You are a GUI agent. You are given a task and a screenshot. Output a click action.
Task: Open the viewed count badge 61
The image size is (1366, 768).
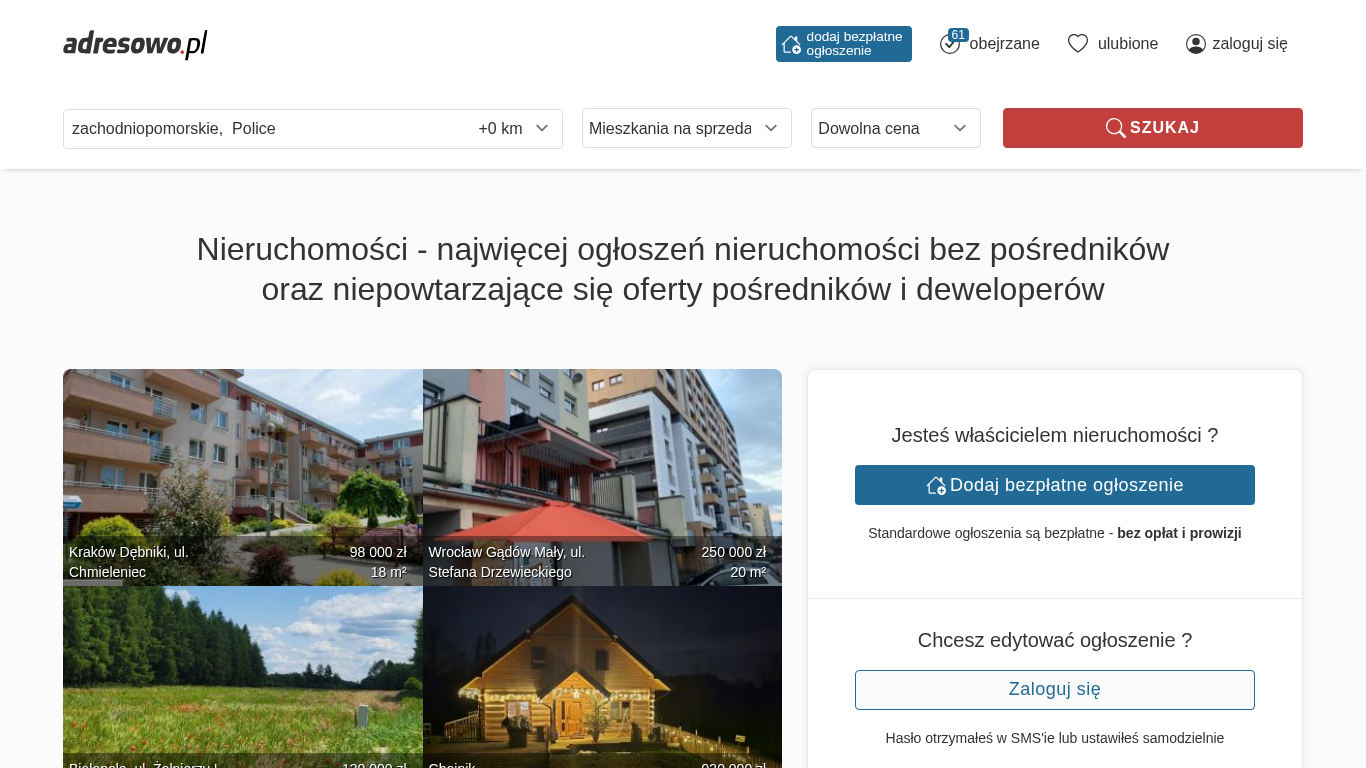click(958, 35)
